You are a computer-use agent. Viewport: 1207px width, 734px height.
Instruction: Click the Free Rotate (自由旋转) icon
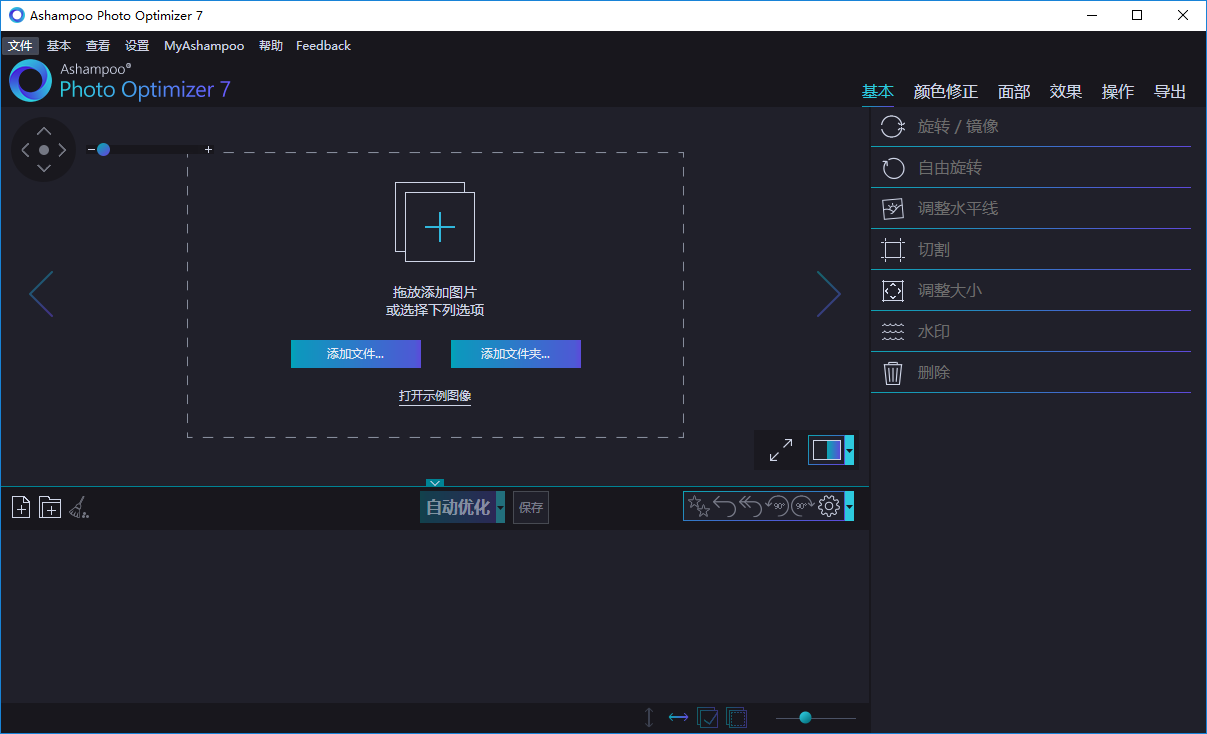point(893,168)
